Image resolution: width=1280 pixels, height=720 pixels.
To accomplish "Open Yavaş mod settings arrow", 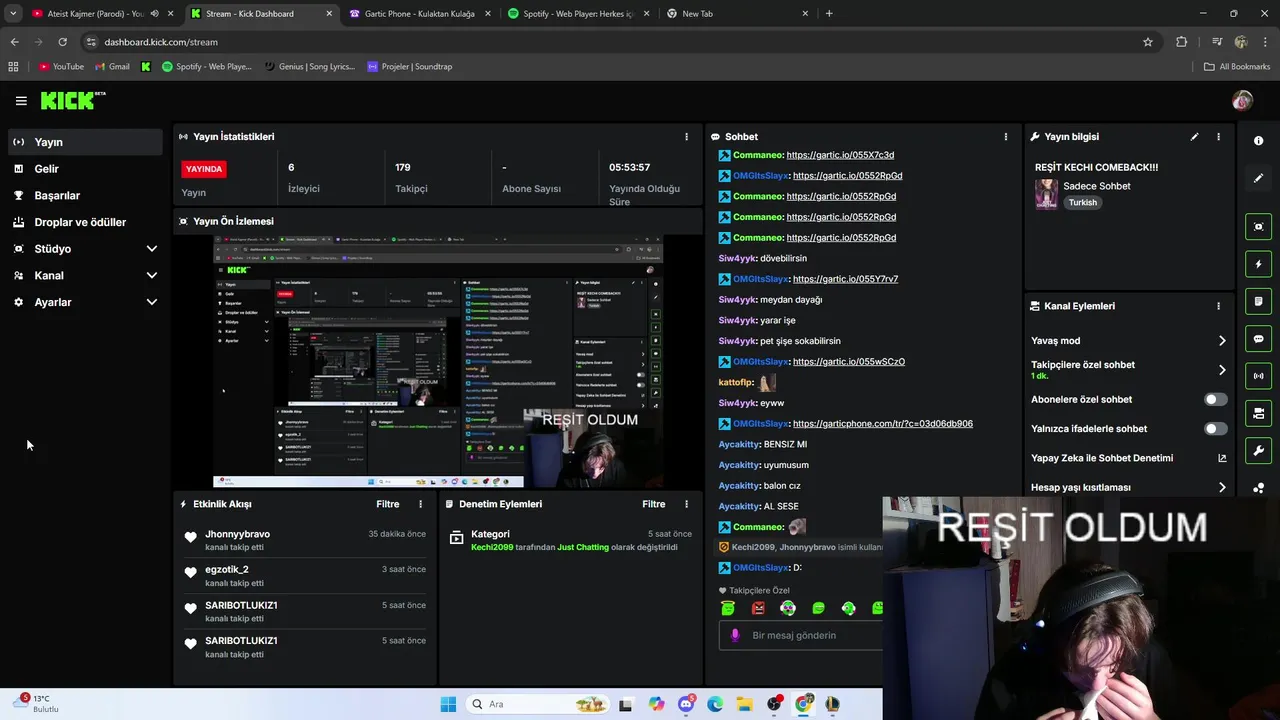I will [x=1222, y=341].
